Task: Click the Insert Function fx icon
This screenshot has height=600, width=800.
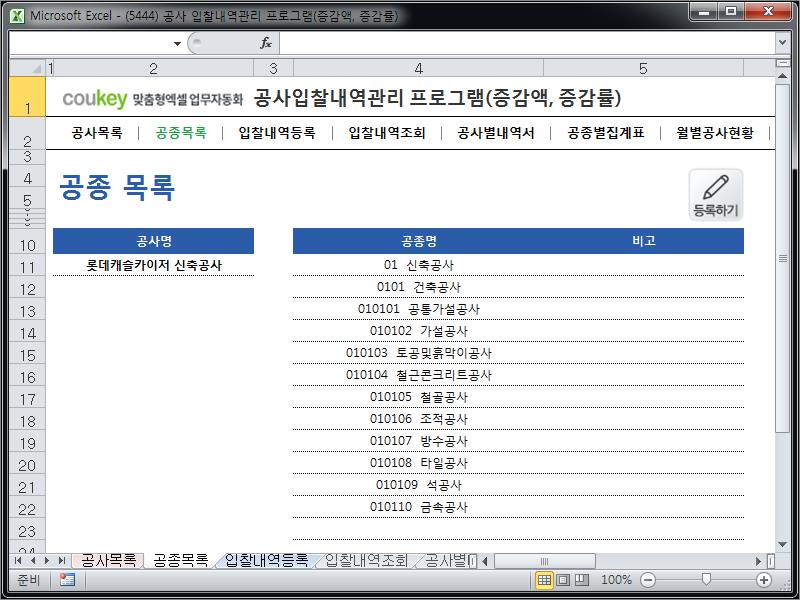Action: pos(266,43)
